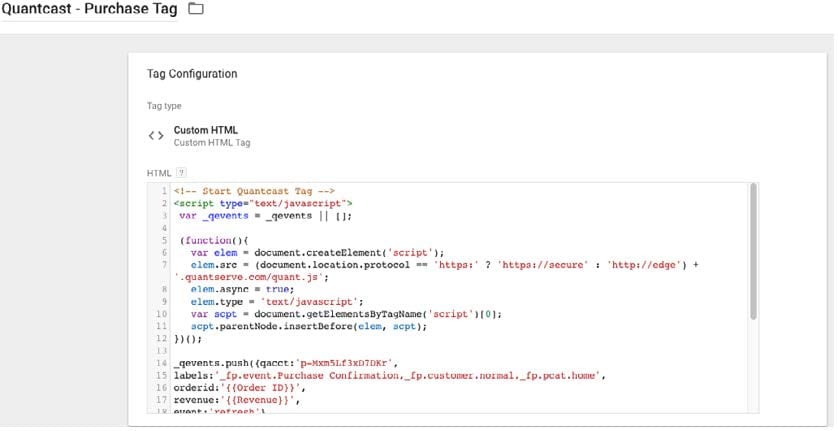Click the '})();' closing line
The height and width of the screenshot is (431, 838).
[x=188, y=338]
